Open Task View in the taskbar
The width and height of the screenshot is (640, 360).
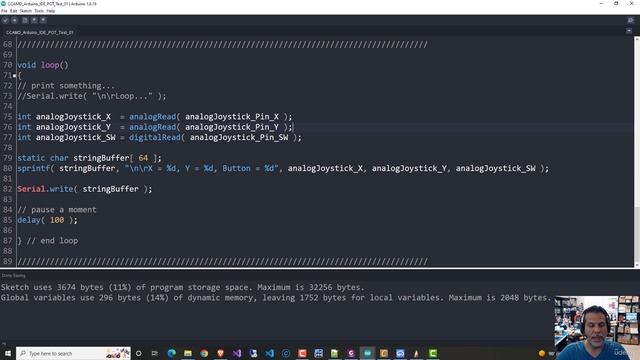click(155, 353)
